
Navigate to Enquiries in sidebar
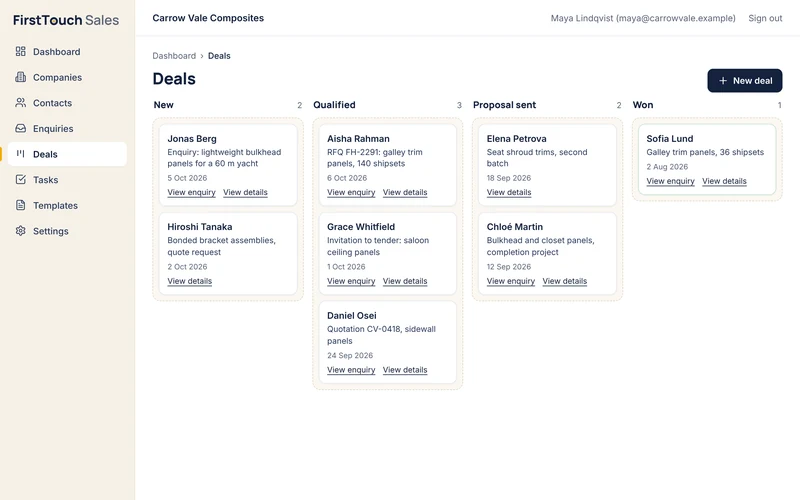(x=67, y=129)
